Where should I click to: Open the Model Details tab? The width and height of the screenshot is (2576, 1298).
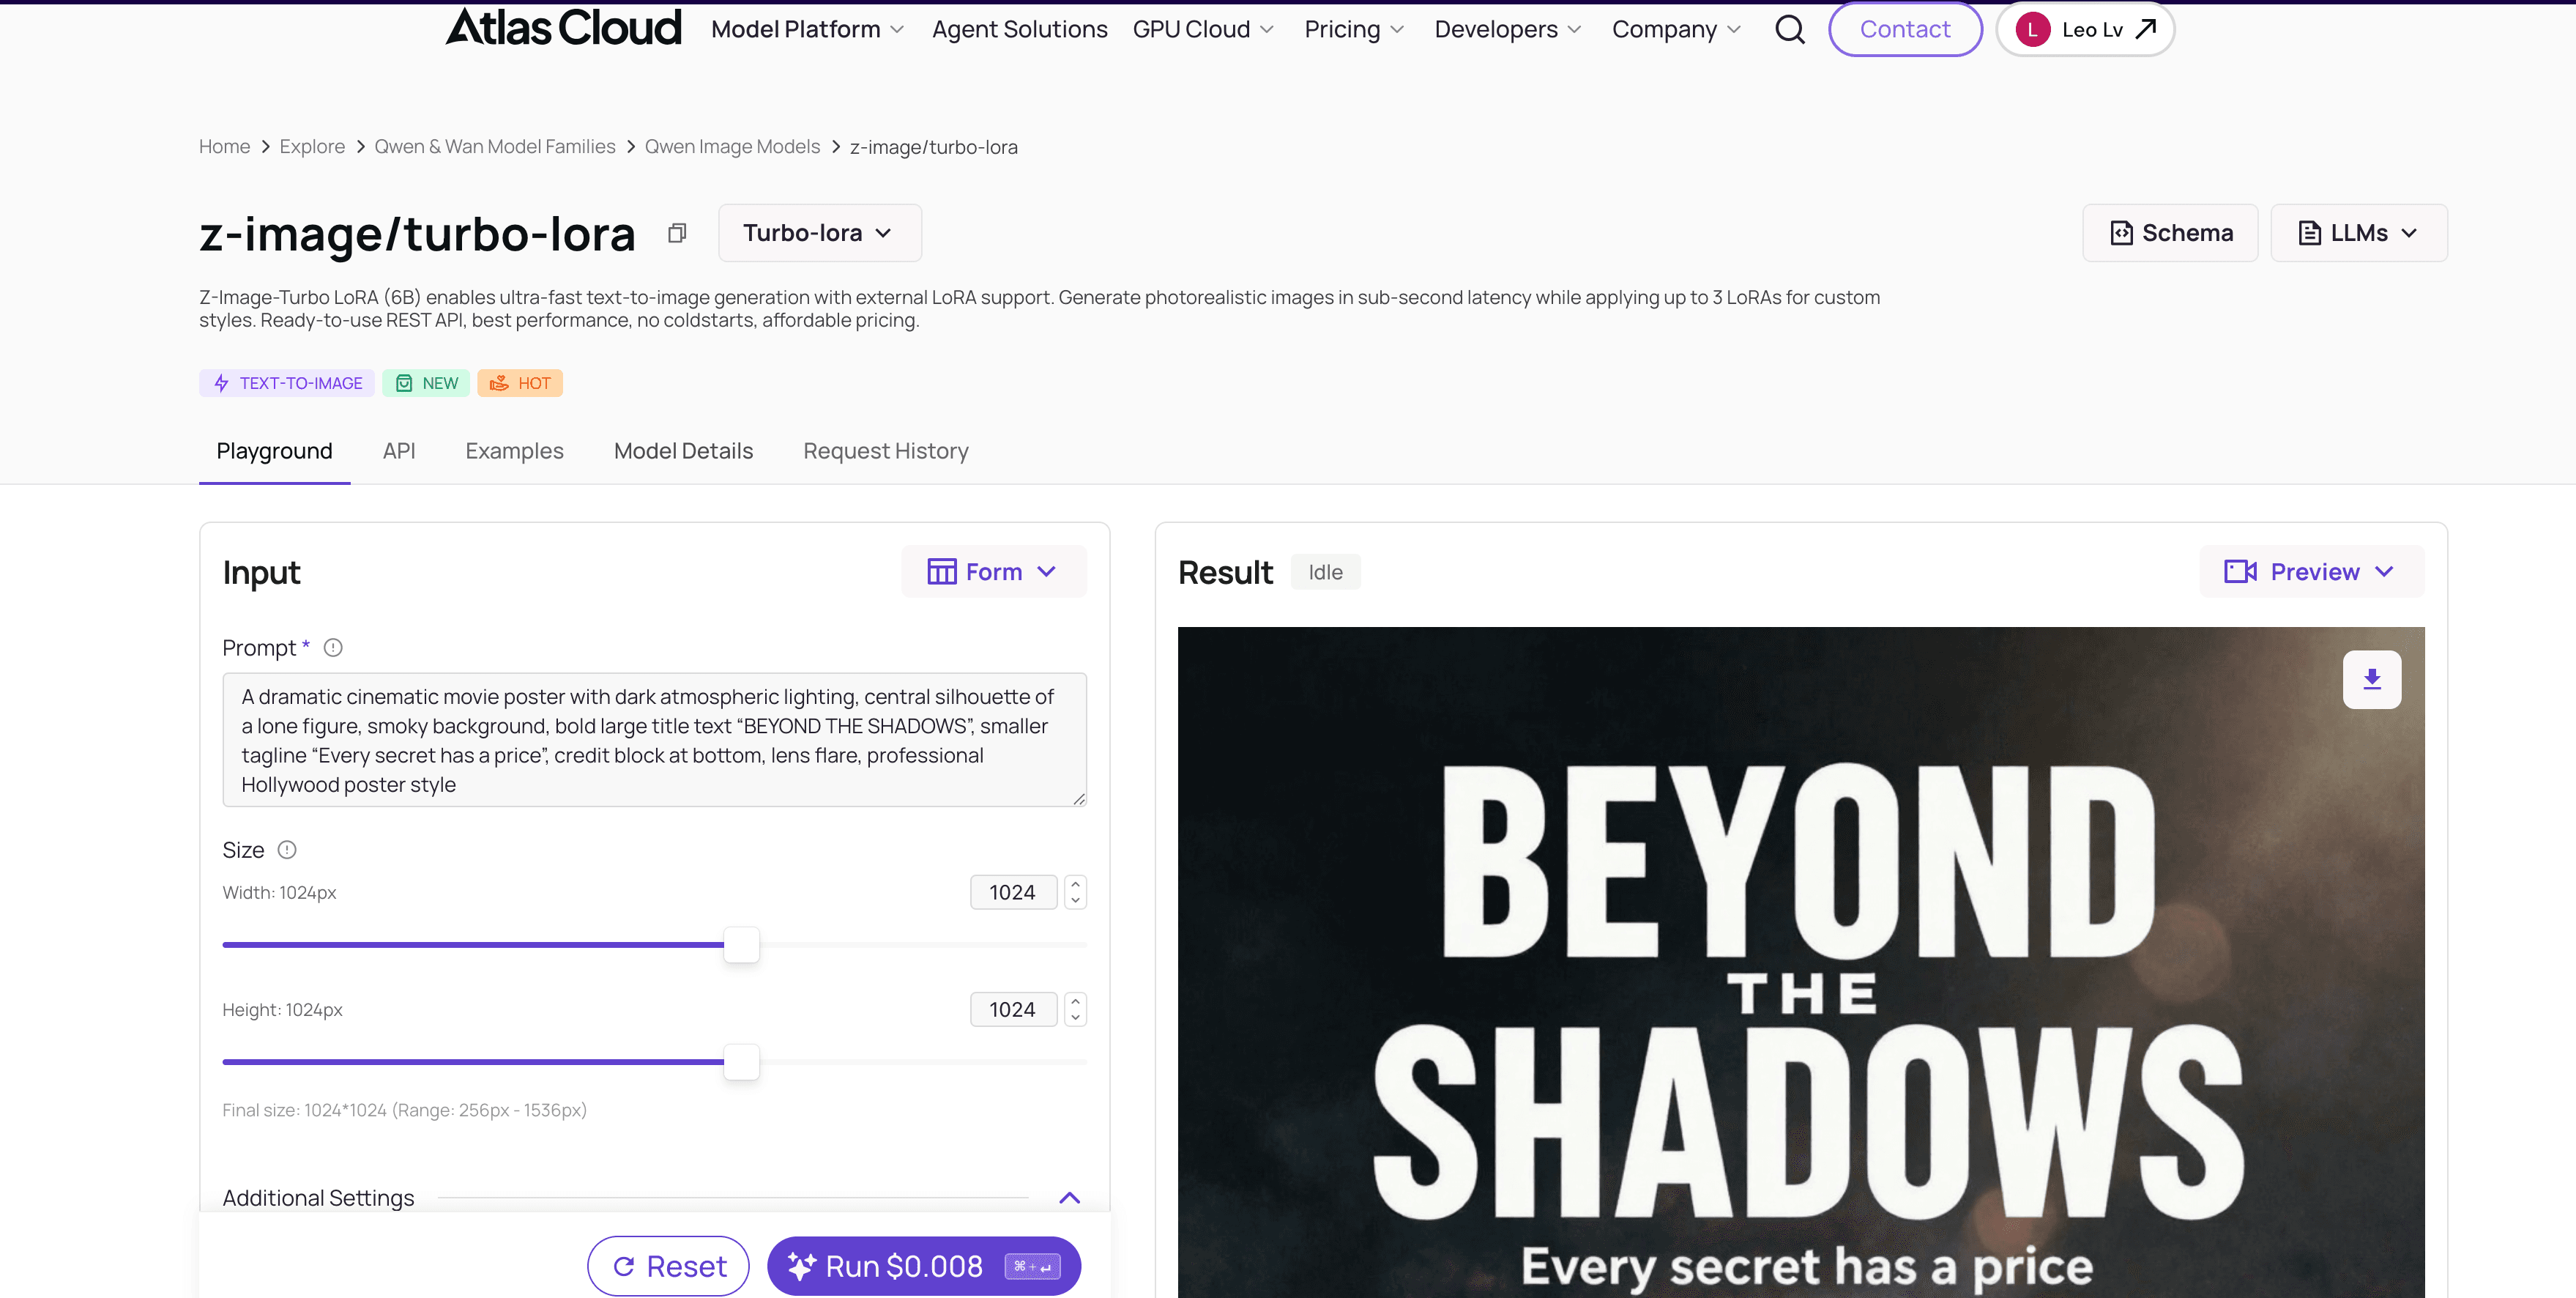point(683,451)
